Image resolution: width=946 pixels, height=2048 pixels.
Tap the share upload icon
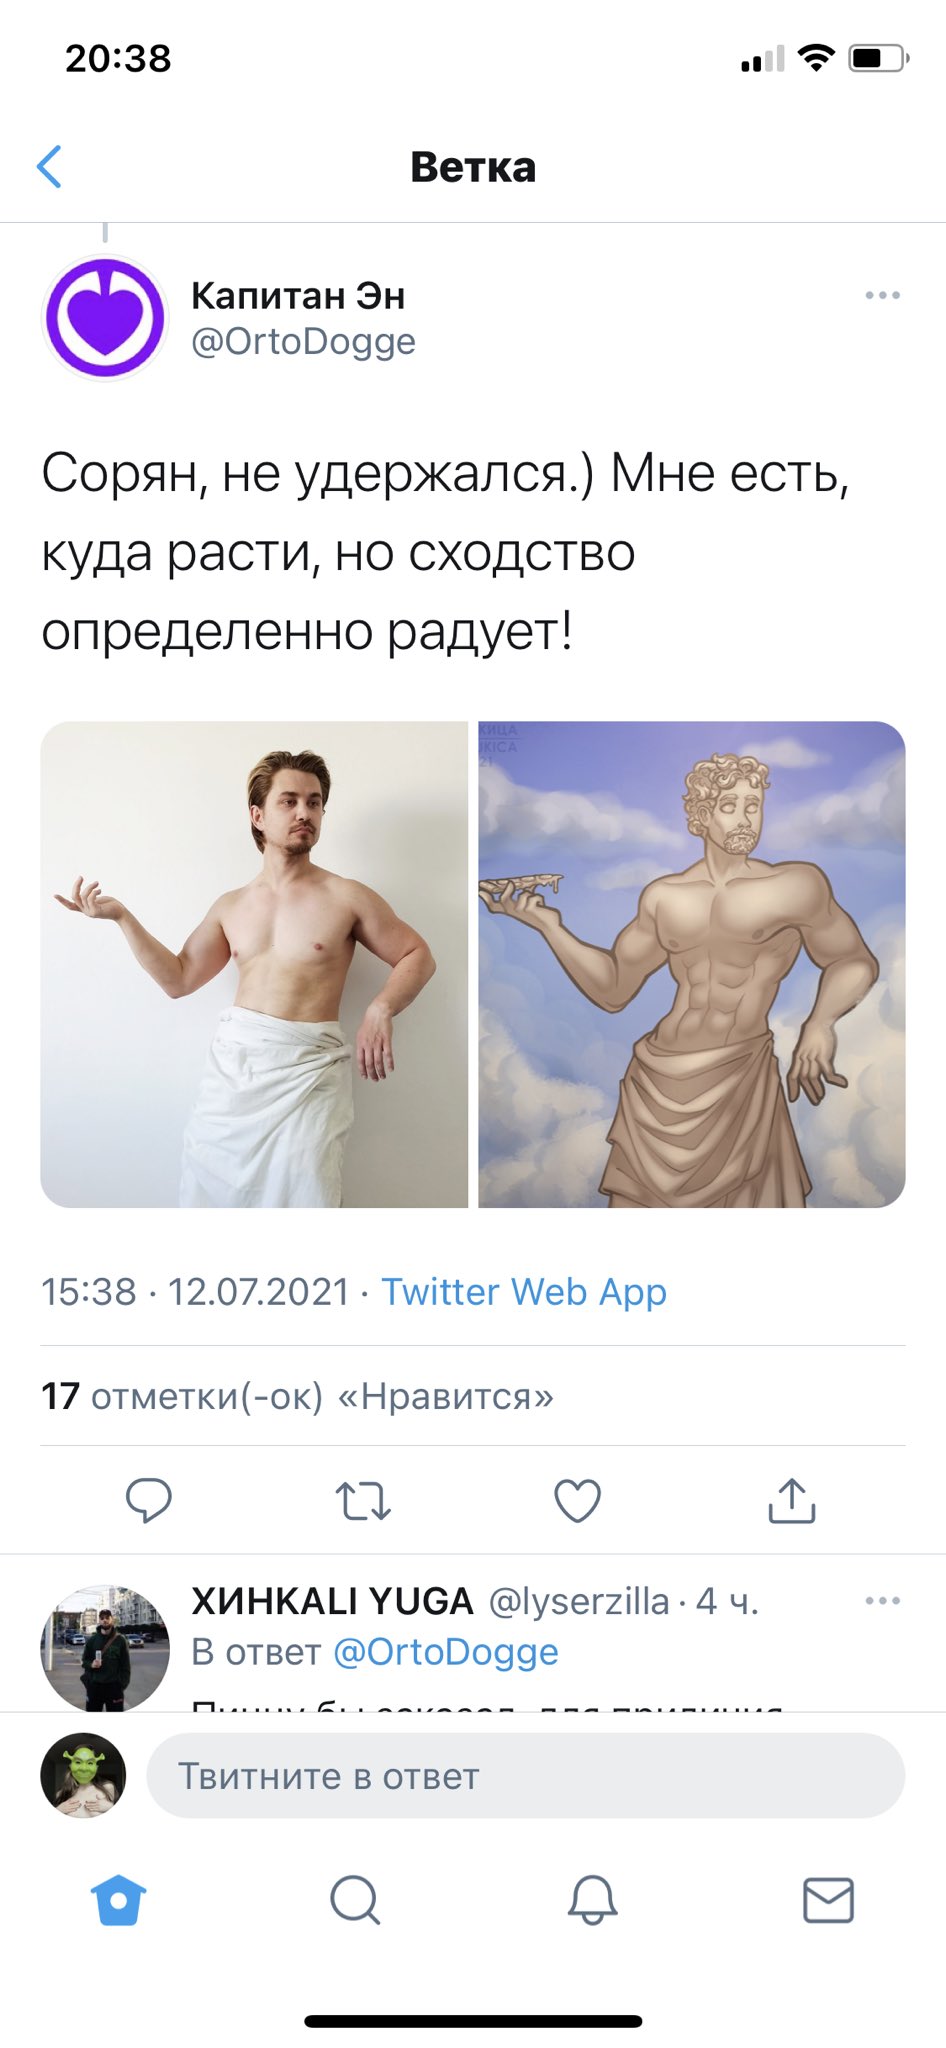point(792,1500)
